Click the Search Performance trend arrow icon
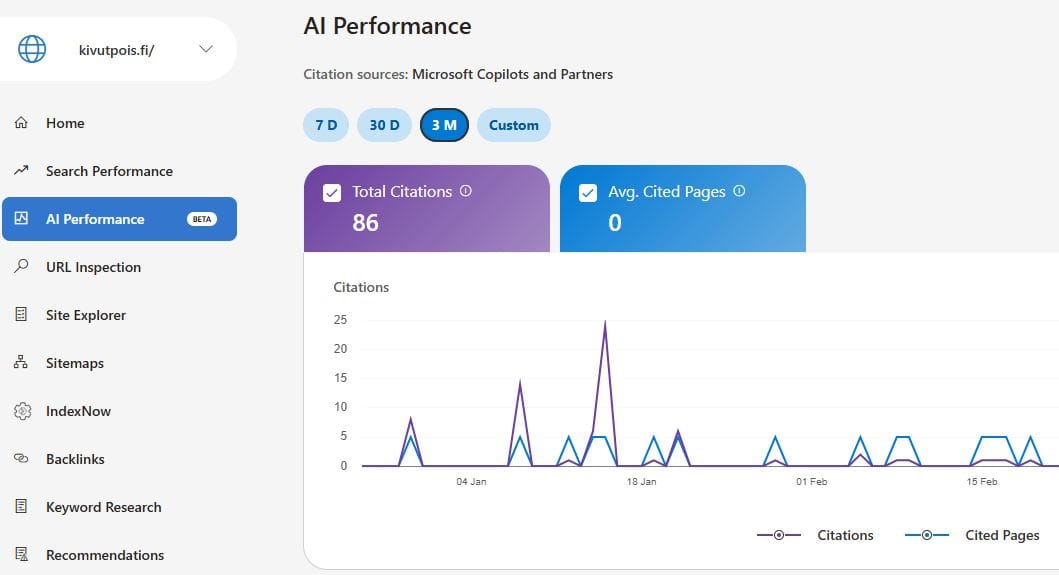This screenshot has width=1059, height=575. [21, 171]
